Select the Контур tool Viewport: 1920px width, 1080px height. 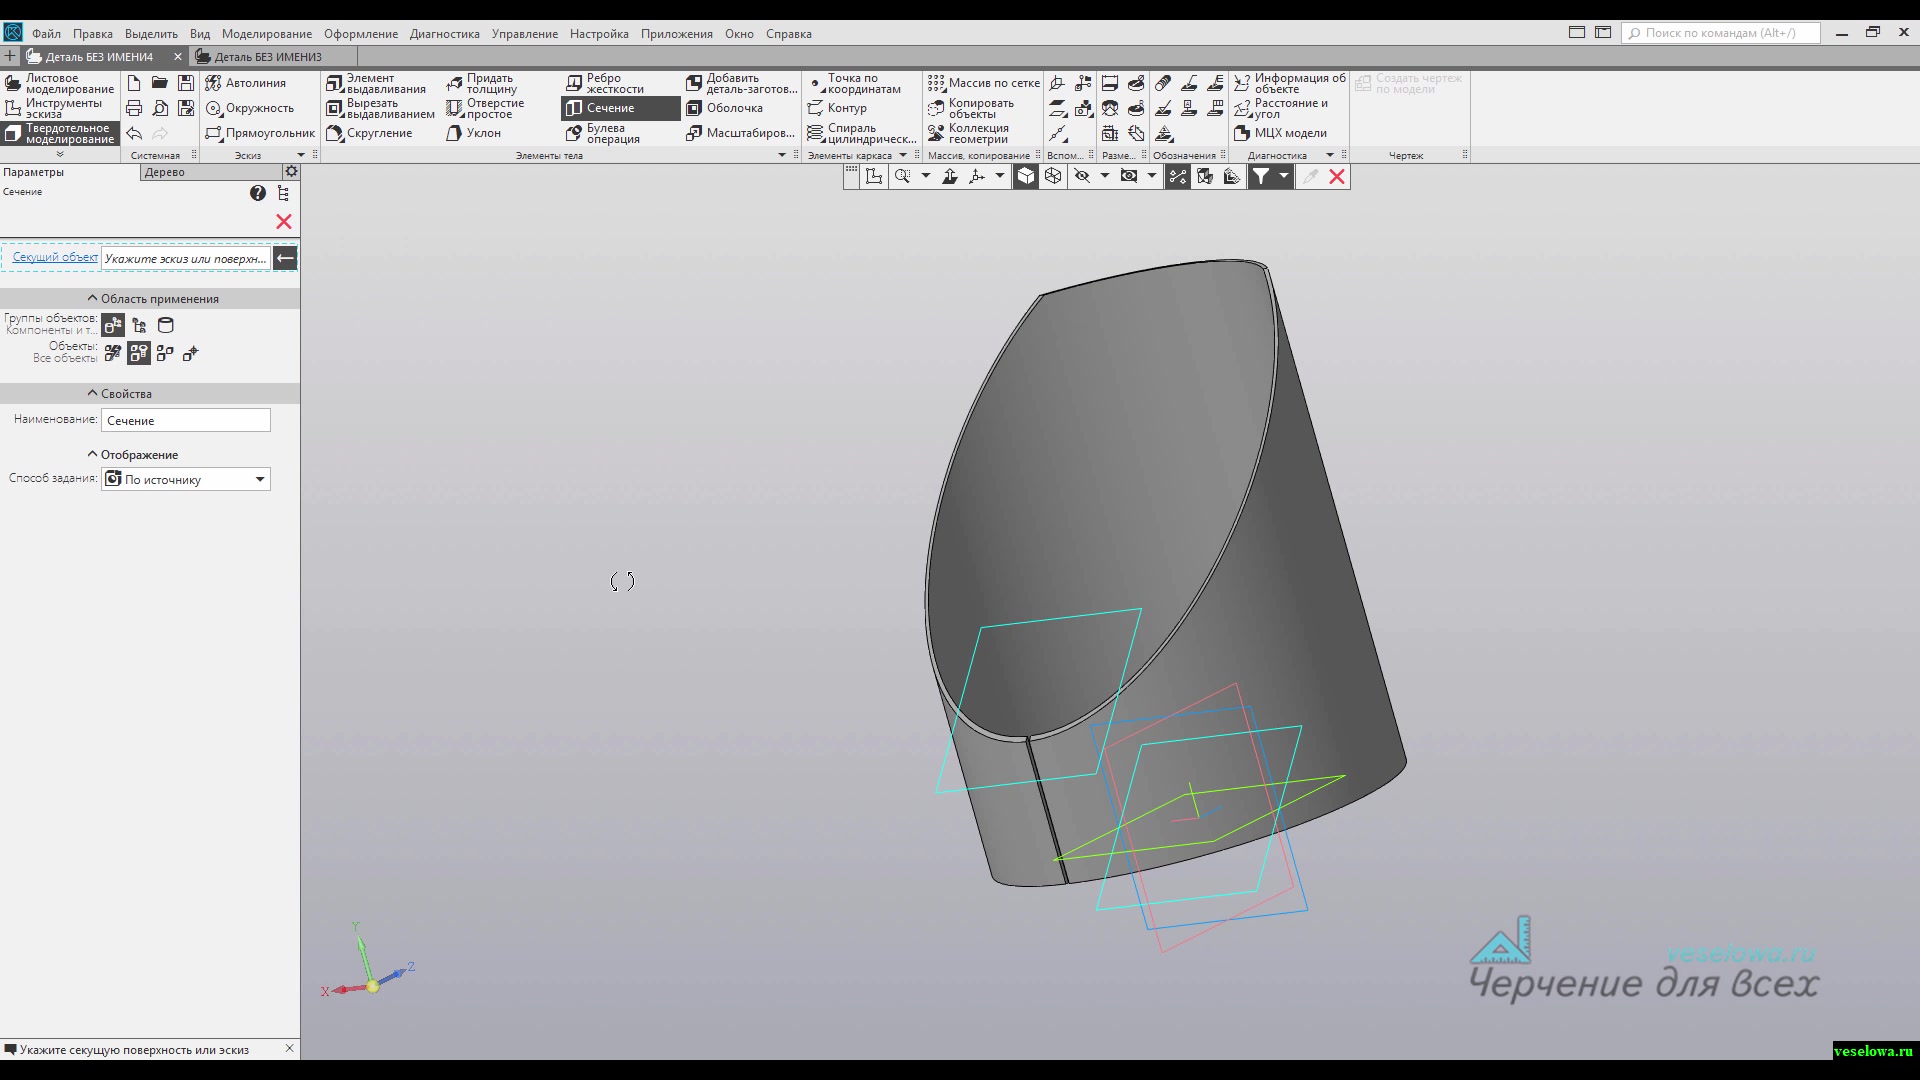(x=837, y=108)
